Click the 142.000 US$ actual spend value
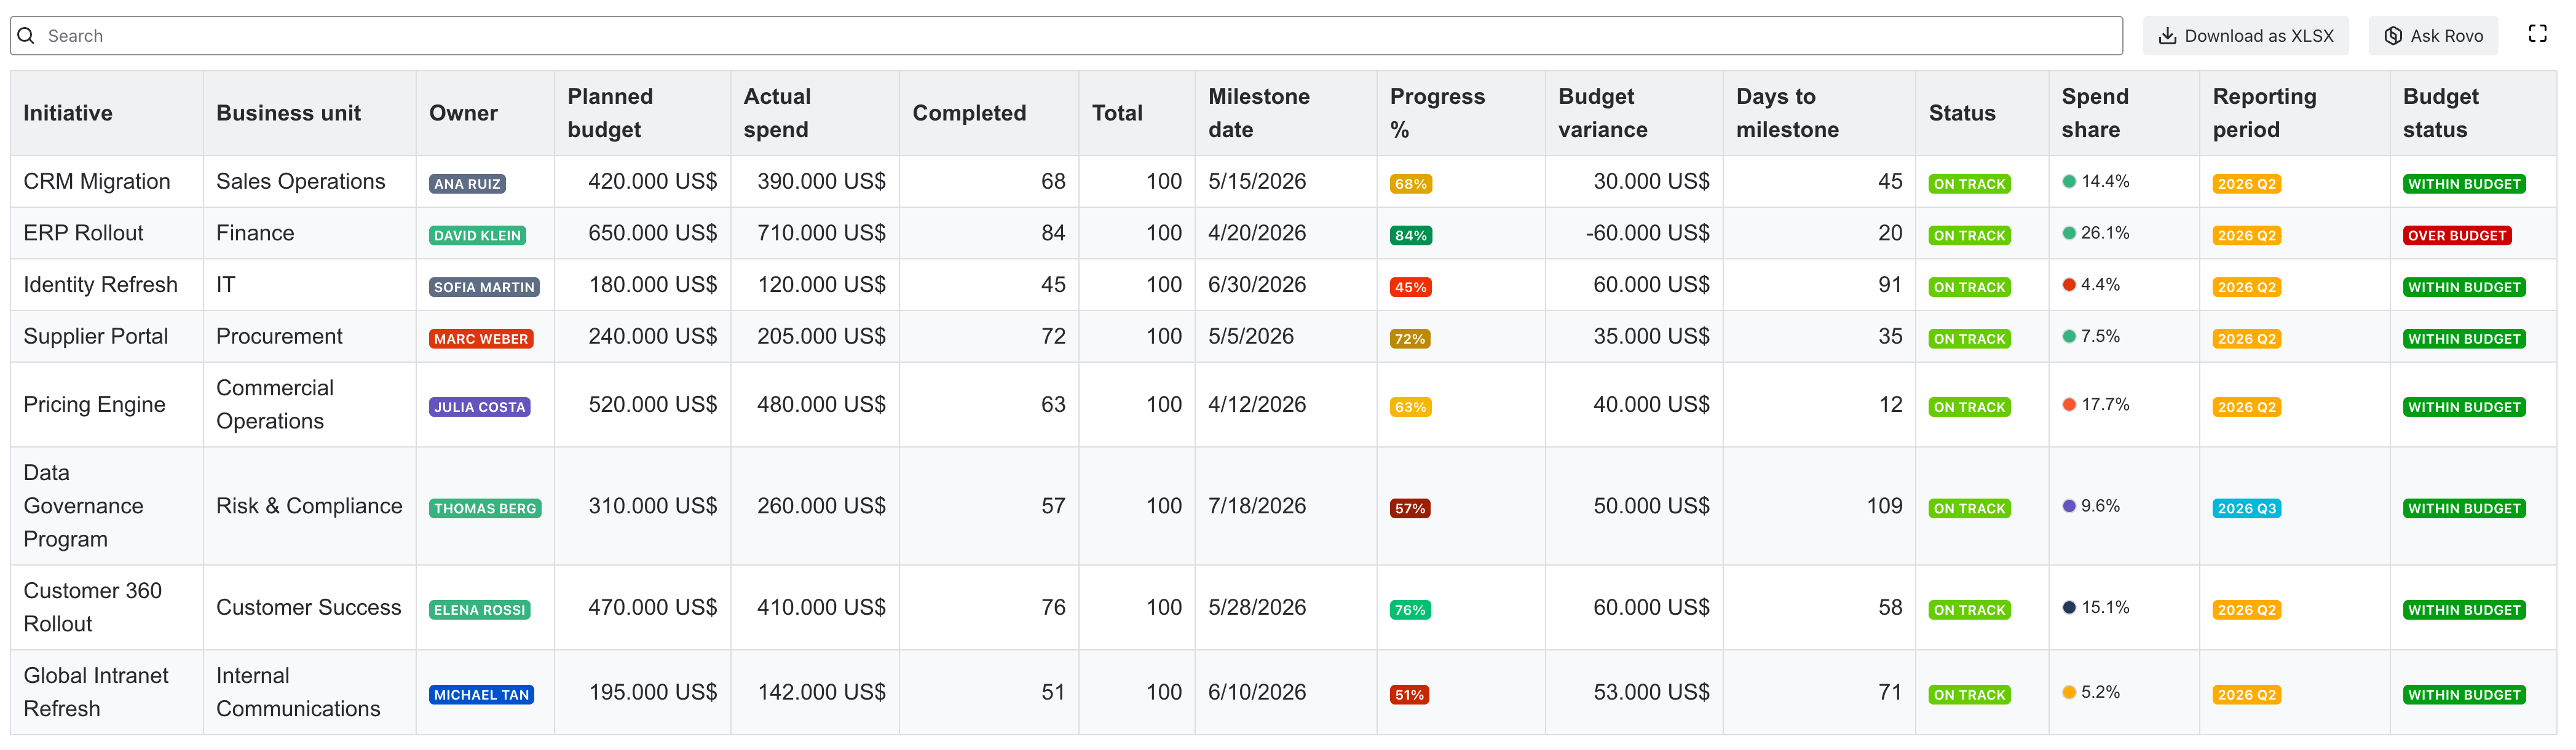 pos(821,692)
